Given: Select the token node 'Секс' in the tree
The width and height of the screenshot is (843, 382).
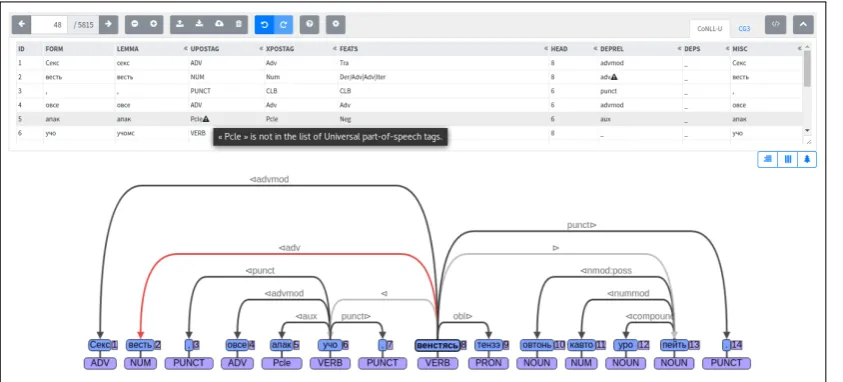Looking at the screenshot, I should 100,345.
